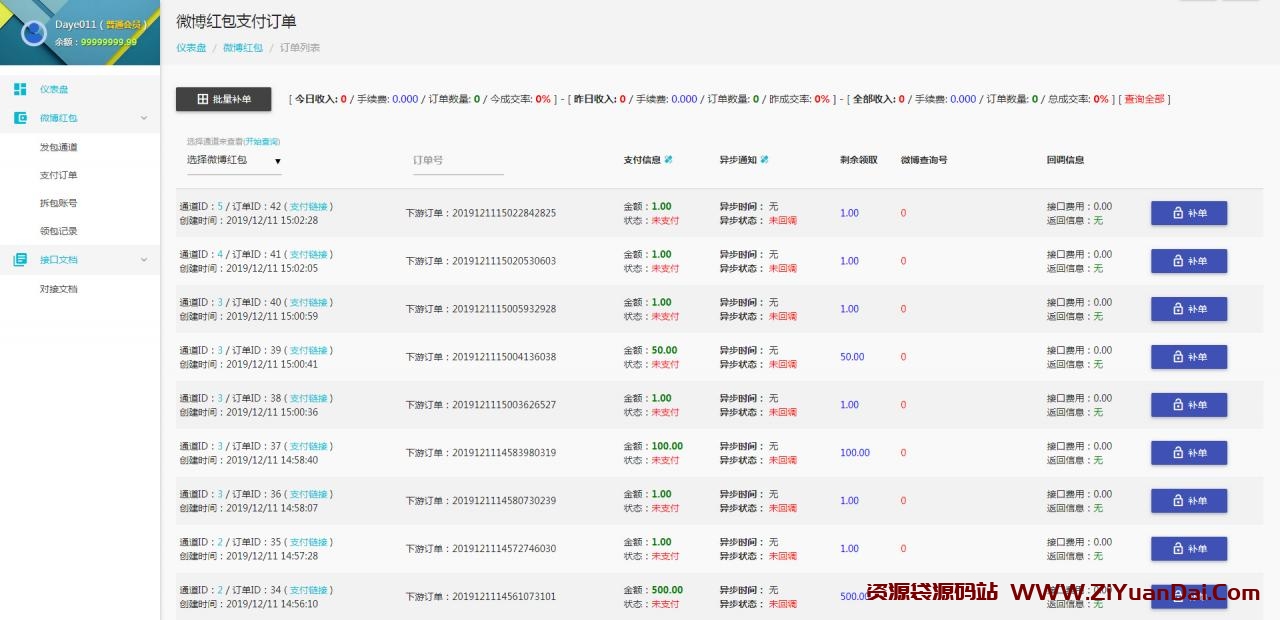This screenshot has height=620, width=1280.
Task: Click creation time 2019/12/11 15:02:28
Action: (x=272, y=220)
